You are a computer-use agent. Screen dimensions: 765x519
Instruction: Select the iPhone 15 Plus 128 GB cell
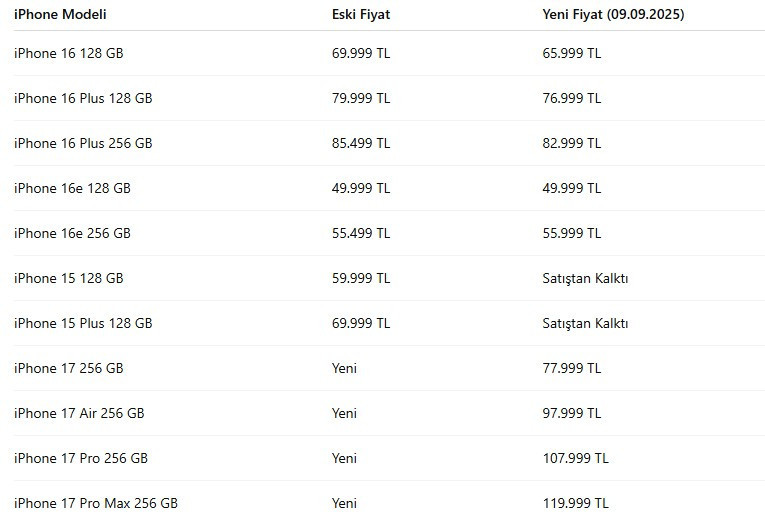point(83,323)
